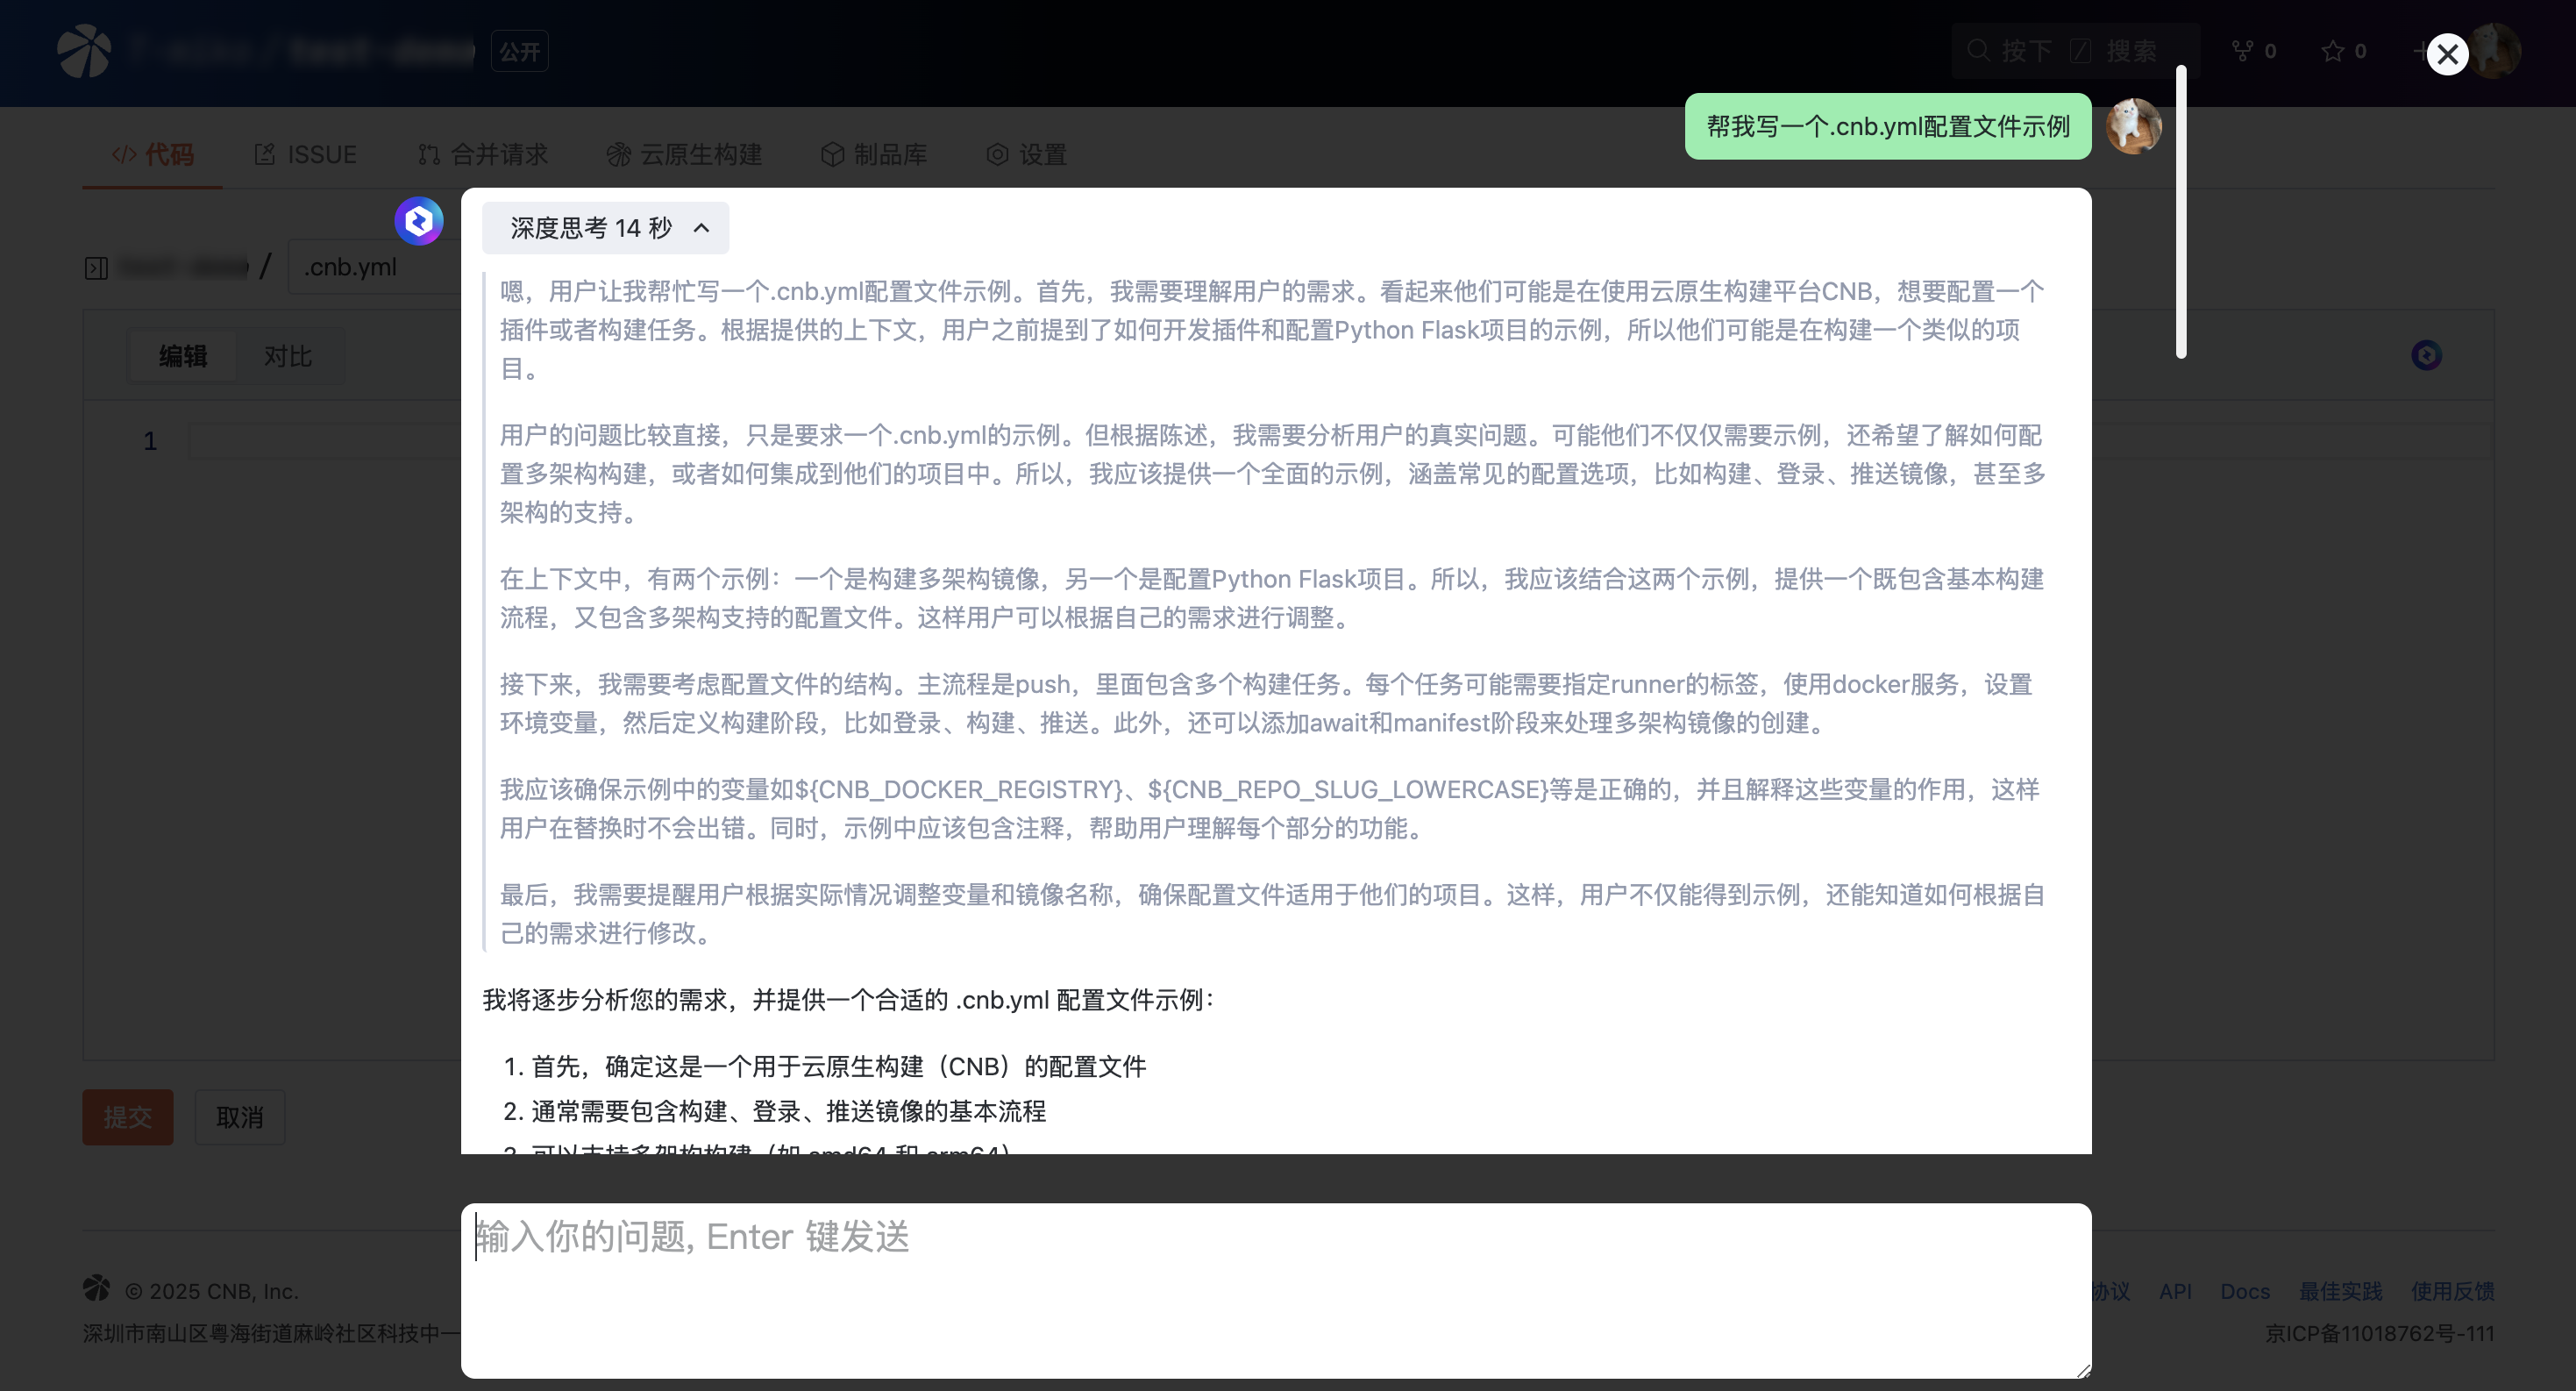The height and width of the screenshot is (1391, 2576).
Task: Click the box icon beside 制品库
Action: pos(832,154)
